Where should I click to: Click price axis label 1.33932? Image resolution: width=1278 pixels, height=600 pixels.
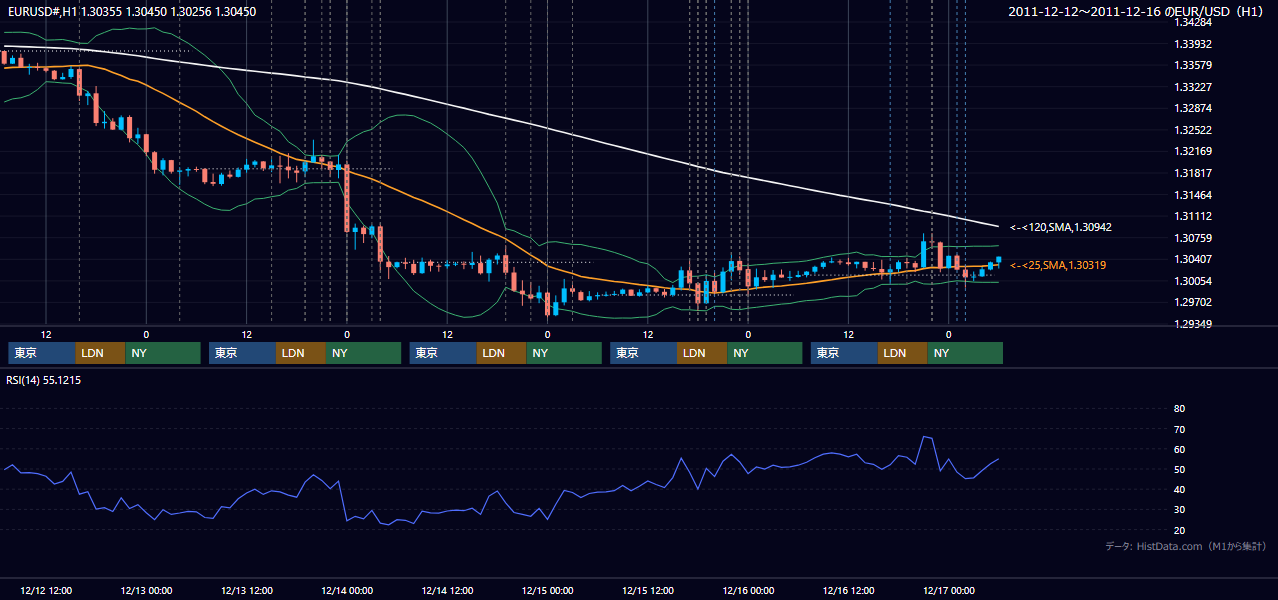pos(1193,44)
